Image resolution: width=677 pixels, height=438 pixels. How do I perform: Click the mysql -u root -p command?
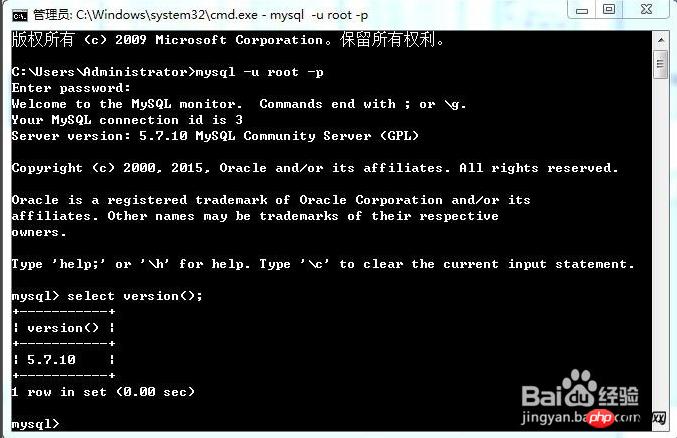[259, 72]
